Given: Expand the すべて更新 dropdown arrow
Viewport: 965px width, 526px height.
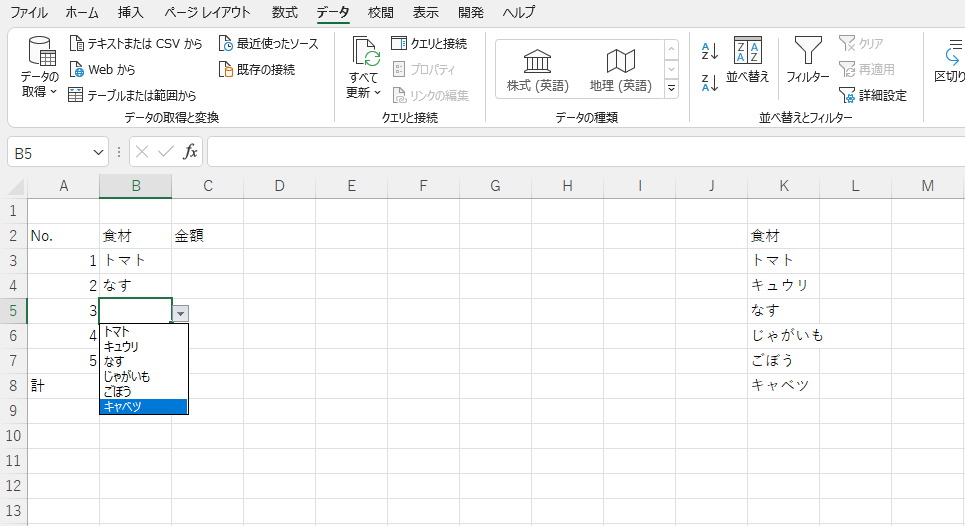Looking at the screenshot, I should point(377,93).
